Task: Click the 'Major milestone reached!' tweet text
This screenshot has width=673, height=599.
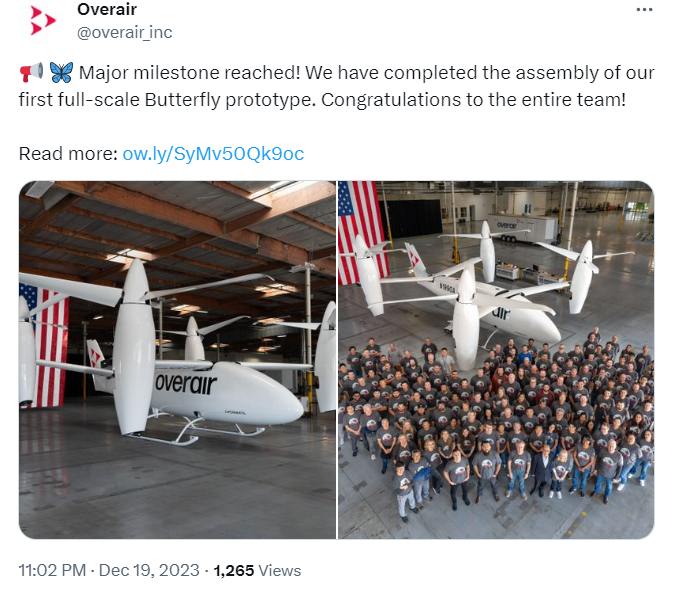Action: (x=189, y=73)
